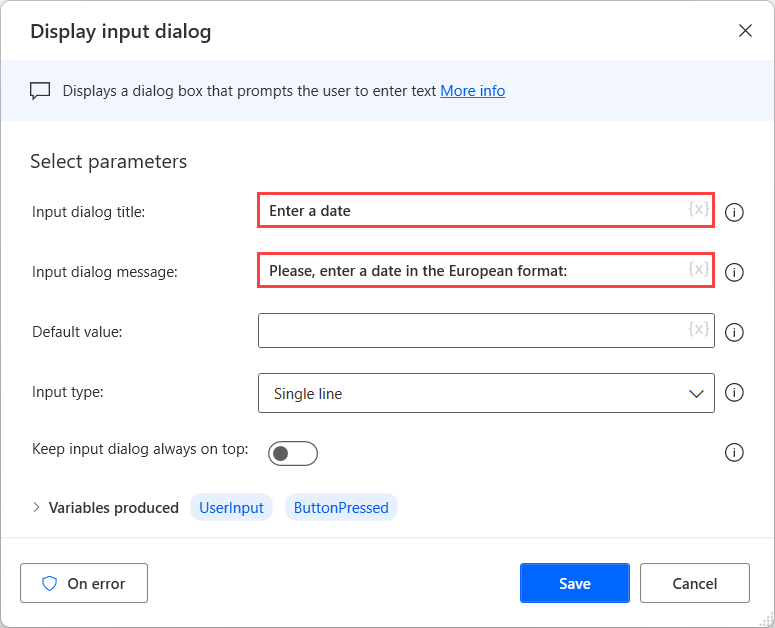
Task: Expand the Variables produced section
Action: tap(37, 507)
